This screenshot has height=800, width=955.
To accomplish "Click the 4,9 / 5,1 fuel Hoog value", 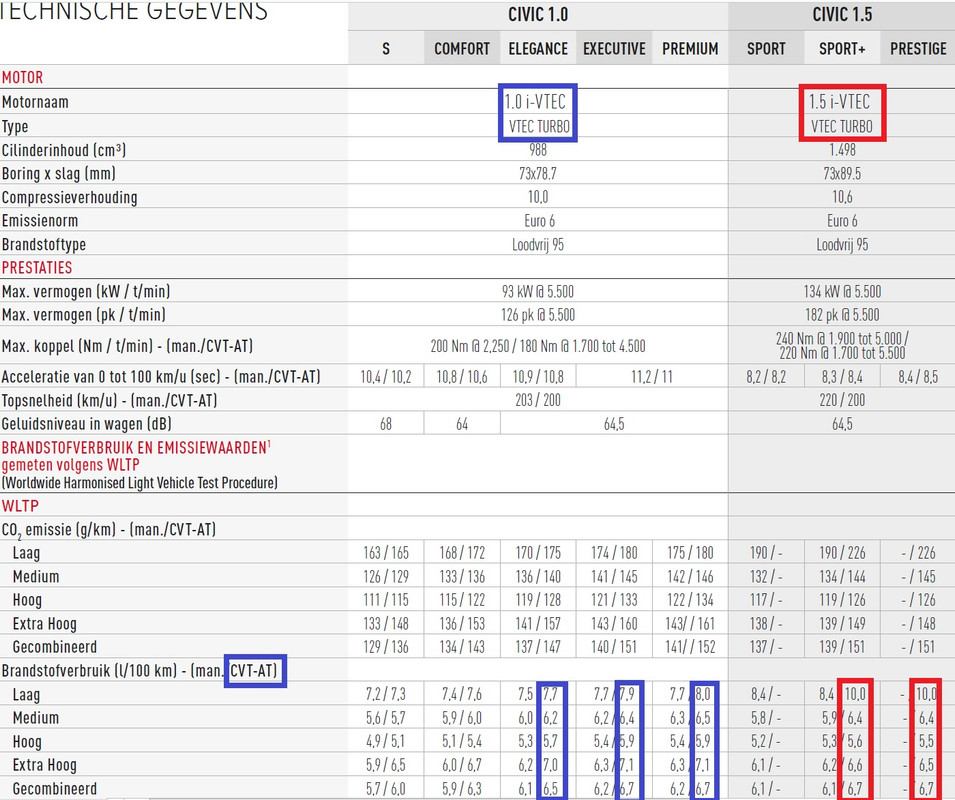I will (x=386, y=742).
